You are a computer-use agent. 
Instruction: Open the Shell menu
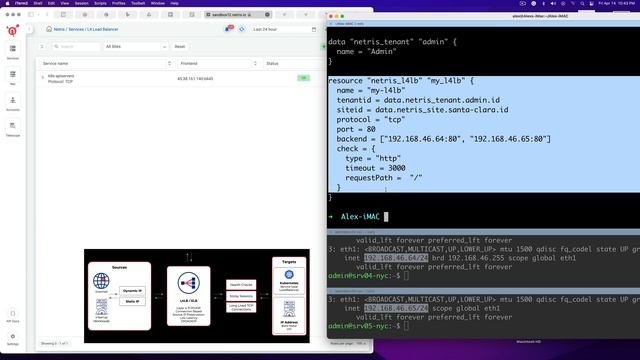point(38,3)
